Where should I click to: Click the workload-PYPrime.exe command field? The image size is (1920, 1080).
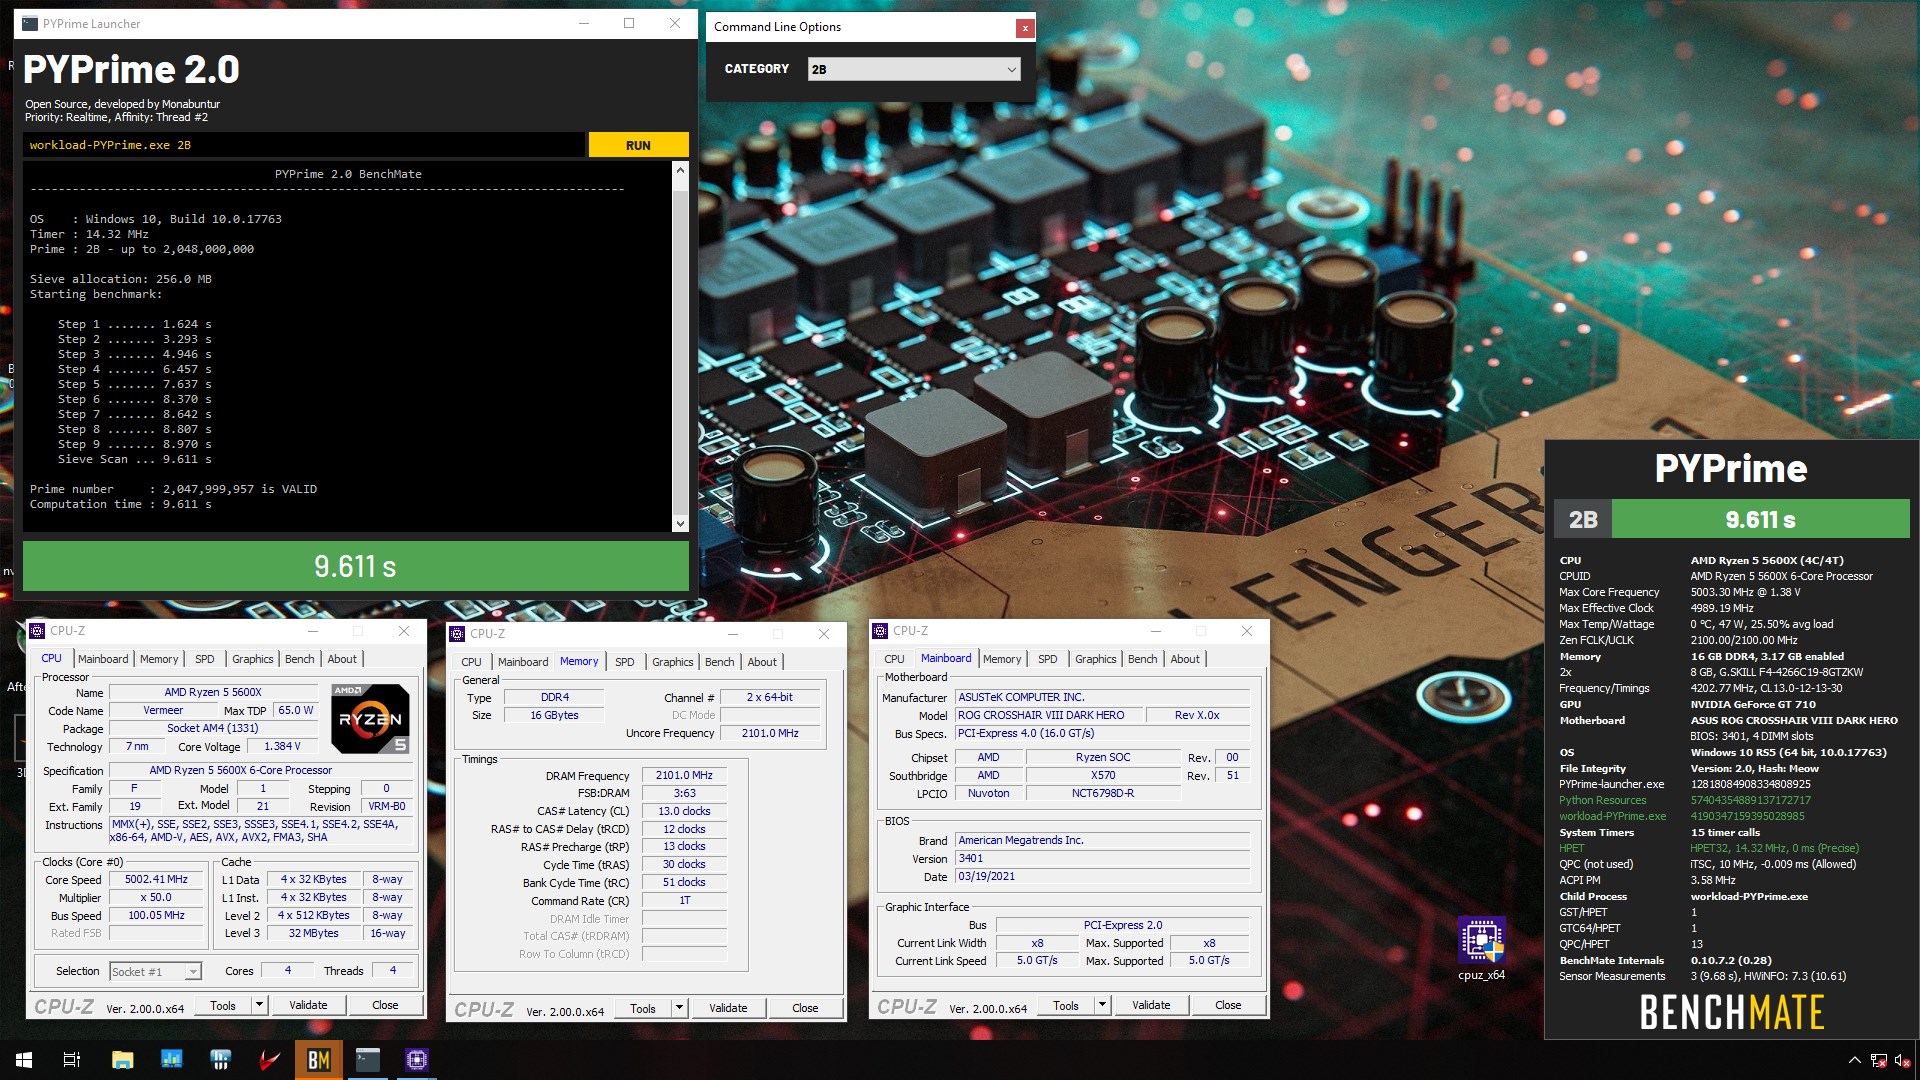click(x=304, y=145)
